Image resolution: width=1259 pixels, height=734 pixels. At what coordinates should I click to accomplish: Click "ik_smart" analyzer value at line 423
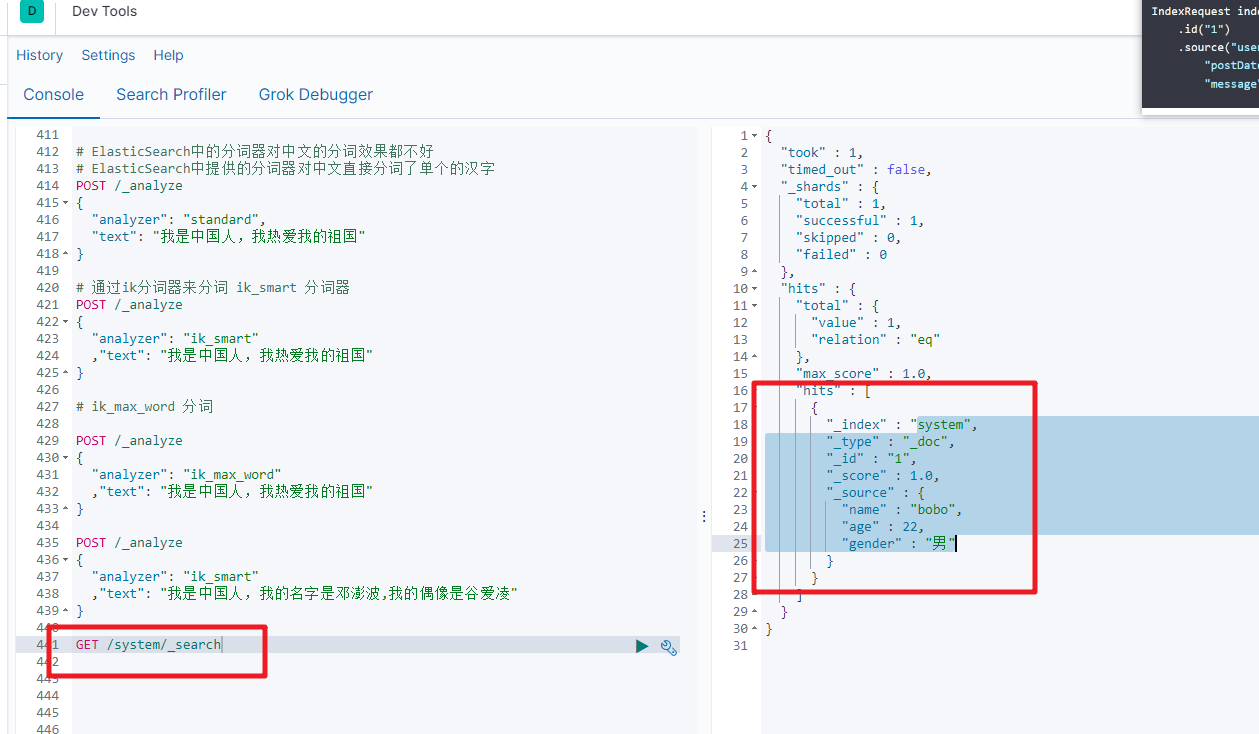coord(221,338)
